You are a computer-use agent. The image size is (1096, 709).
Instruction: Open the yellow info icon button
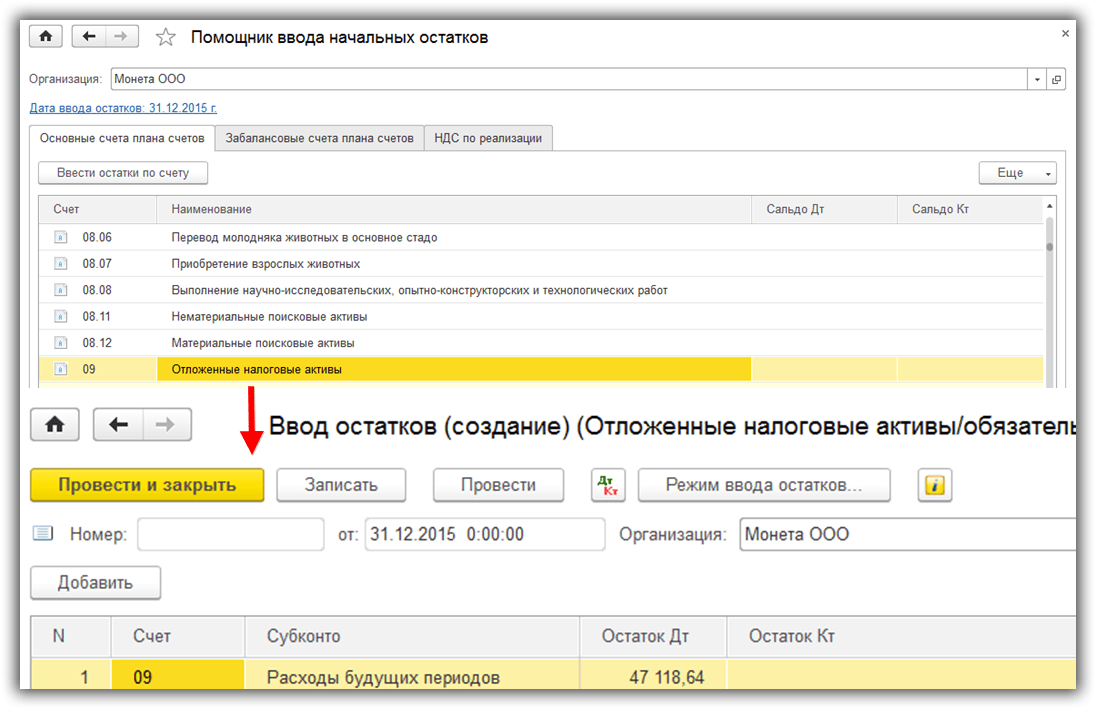click(x=935, y=485)
